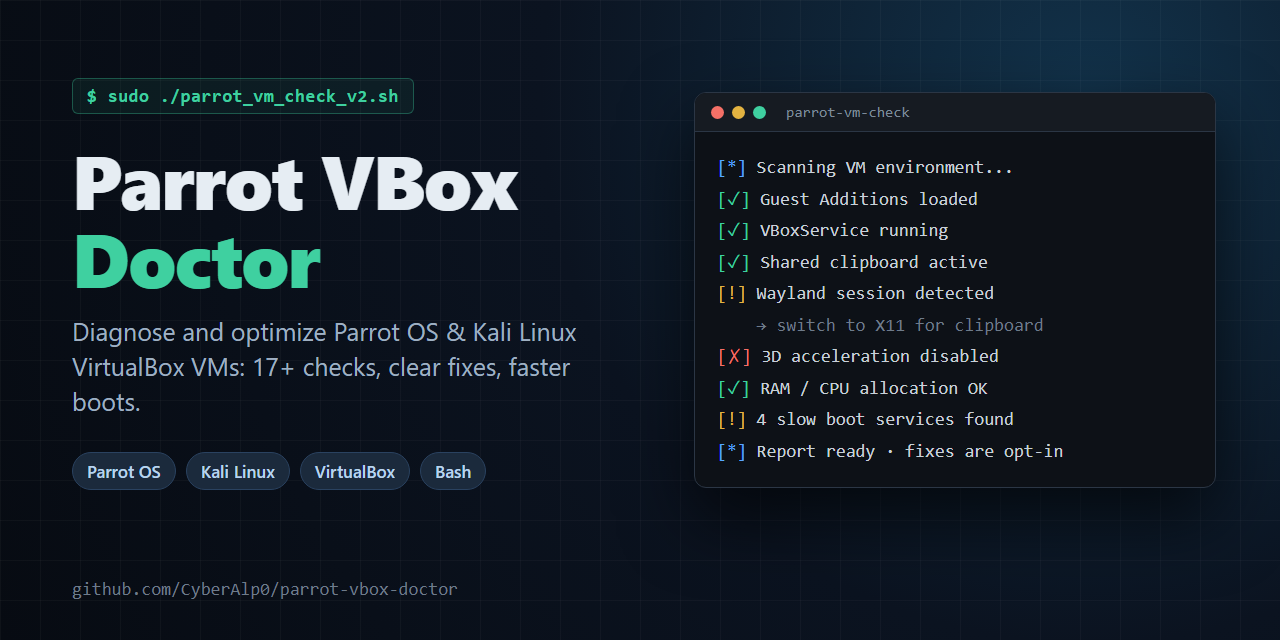Click the checkmark beside VBoxService running
Viewport: 1280px width, 640px height.
pos(734,230)
